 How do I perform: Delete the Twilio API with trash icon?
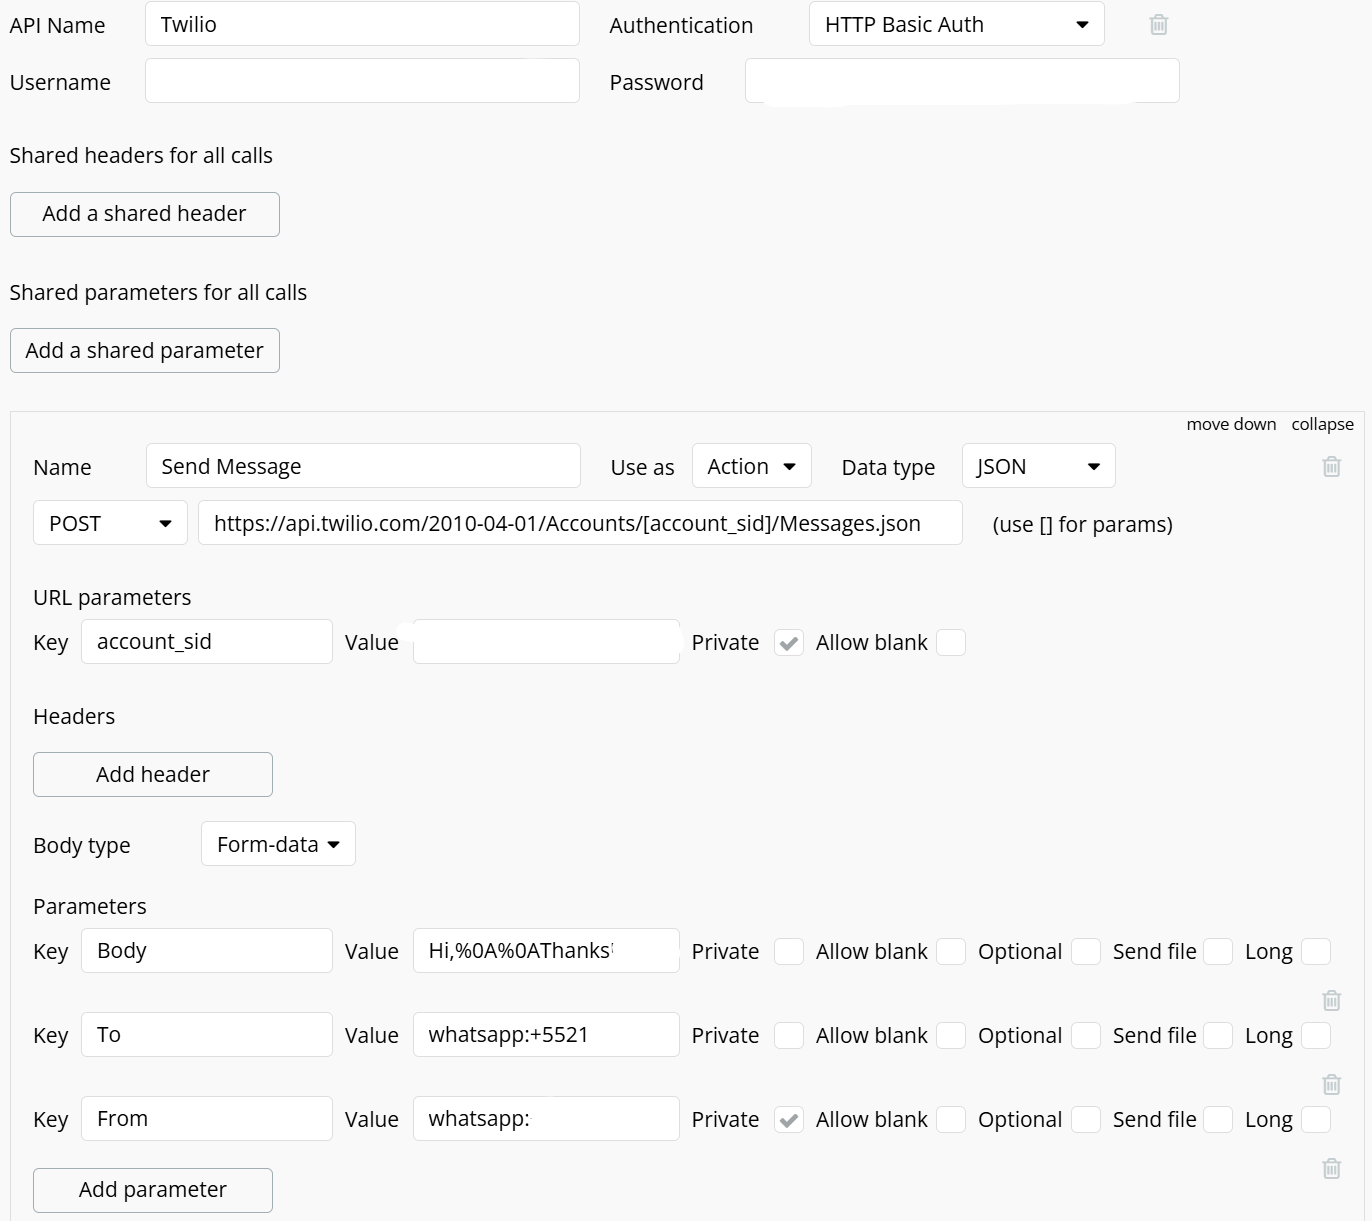tap(1158, 24)
